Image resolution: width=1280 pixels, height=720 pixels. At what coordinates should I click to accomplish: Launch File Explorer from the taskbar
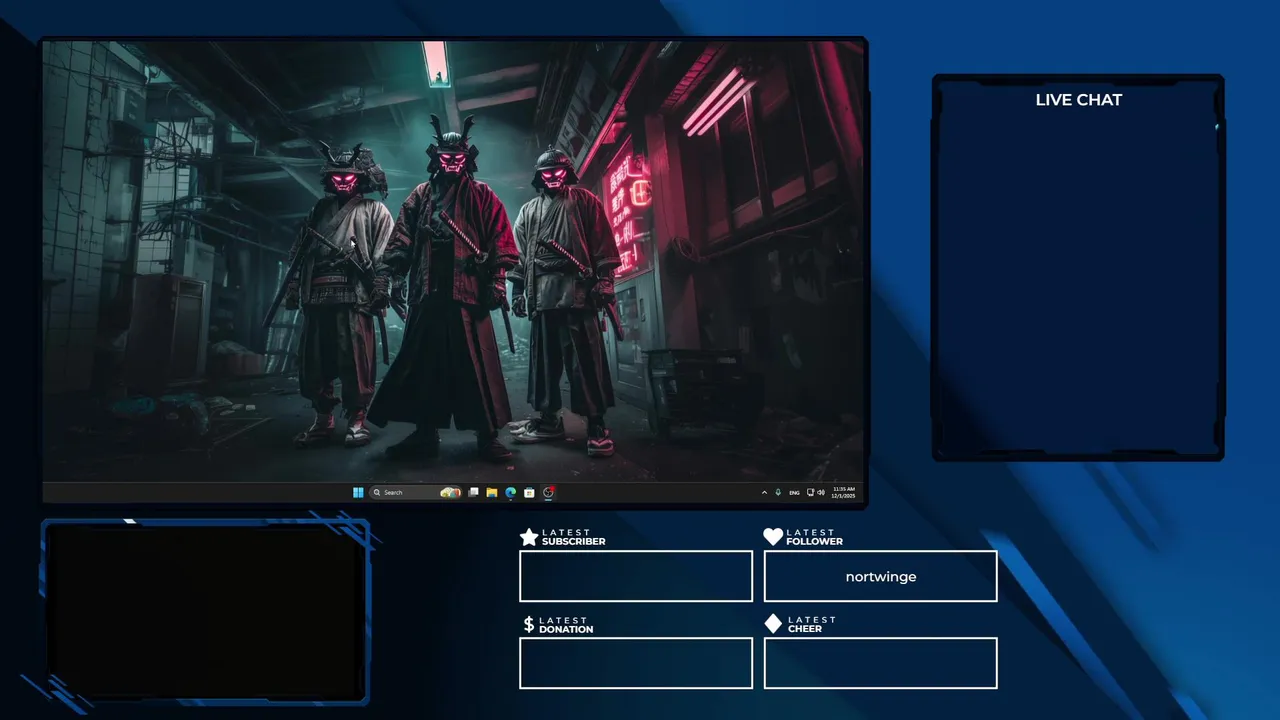492,492
